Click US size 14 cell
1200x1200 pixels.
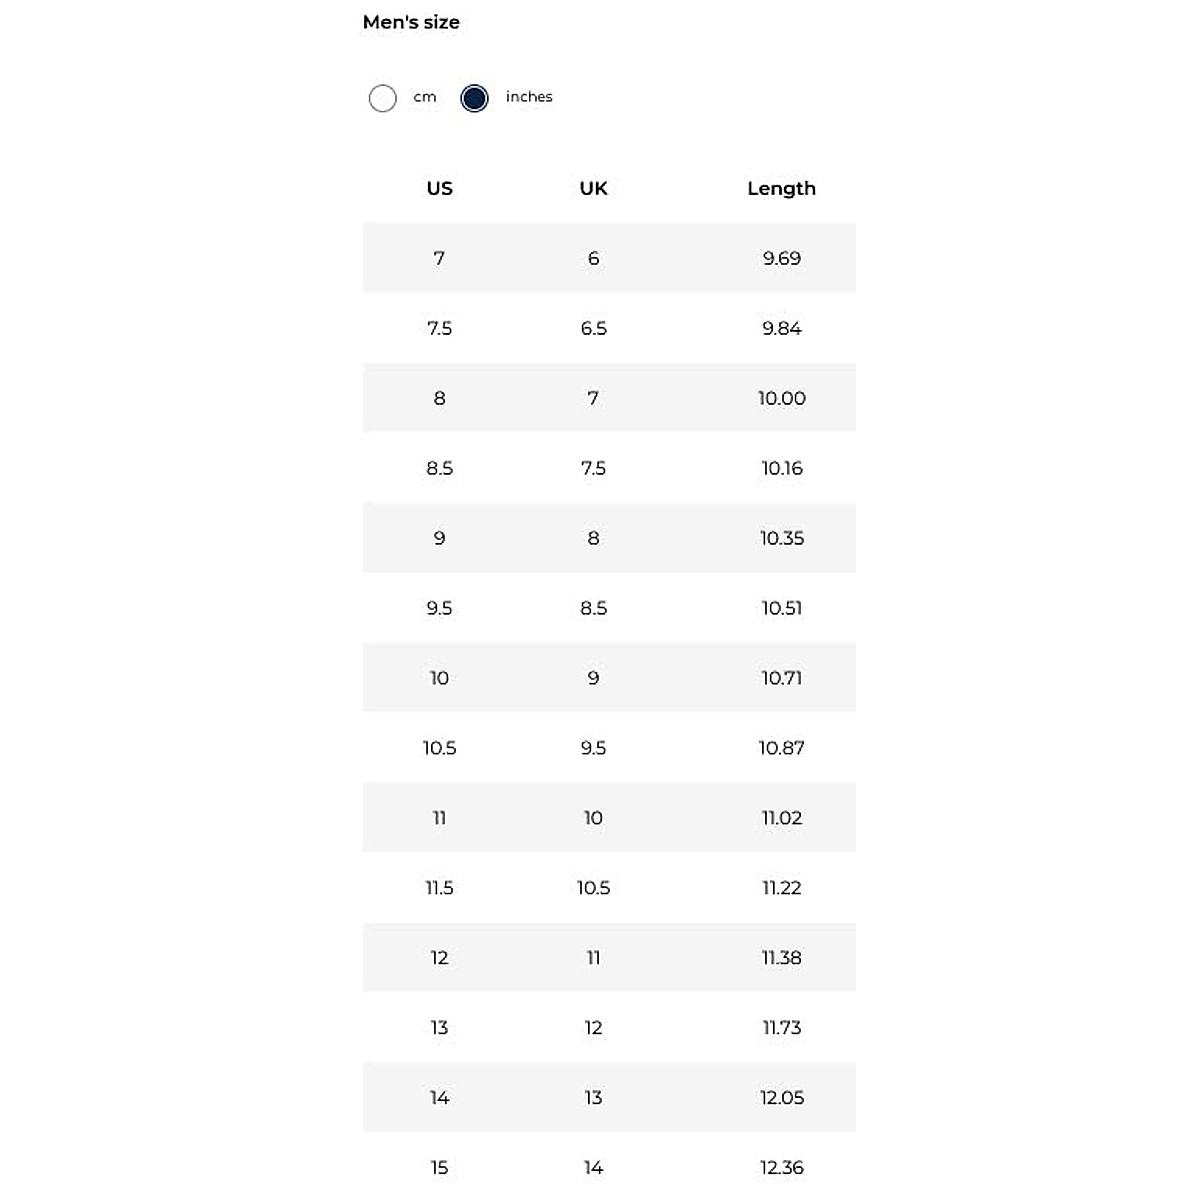coord(439,1098)
